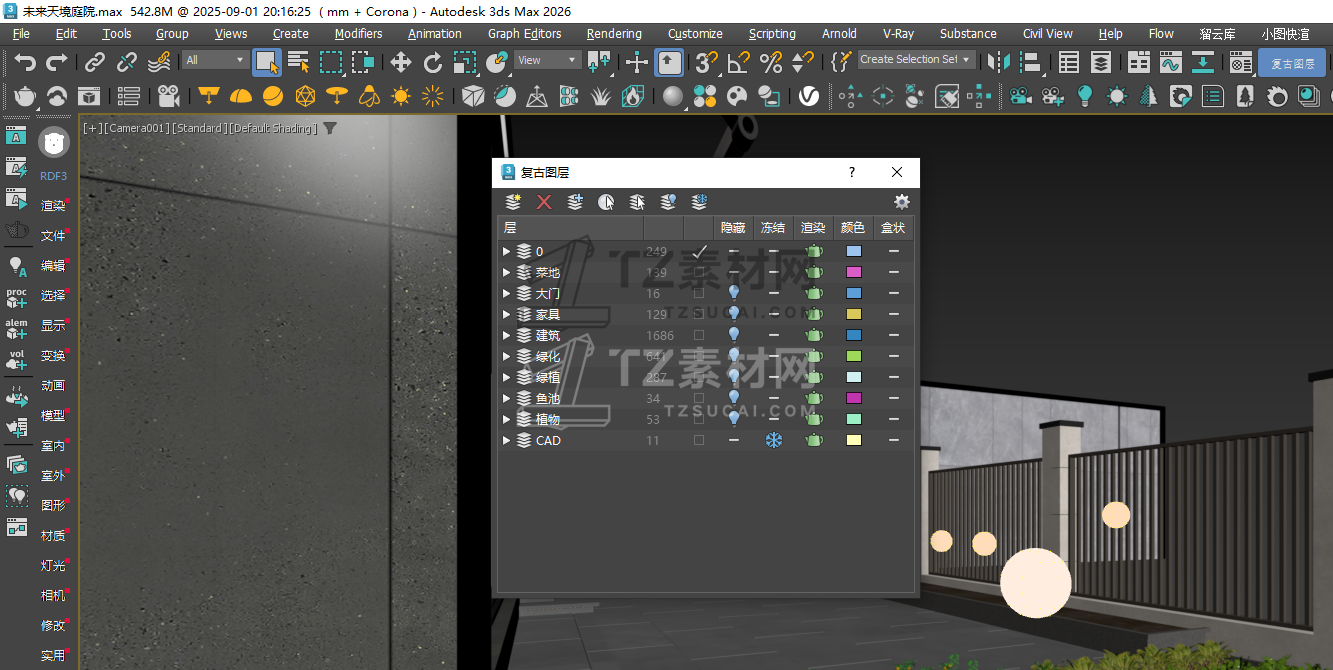Click the Mirror tool icon

[998, 63]
